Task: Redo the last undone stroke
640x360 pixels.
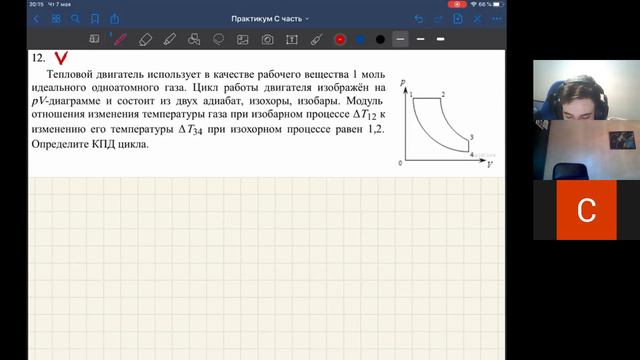Action: click(438, 19)
